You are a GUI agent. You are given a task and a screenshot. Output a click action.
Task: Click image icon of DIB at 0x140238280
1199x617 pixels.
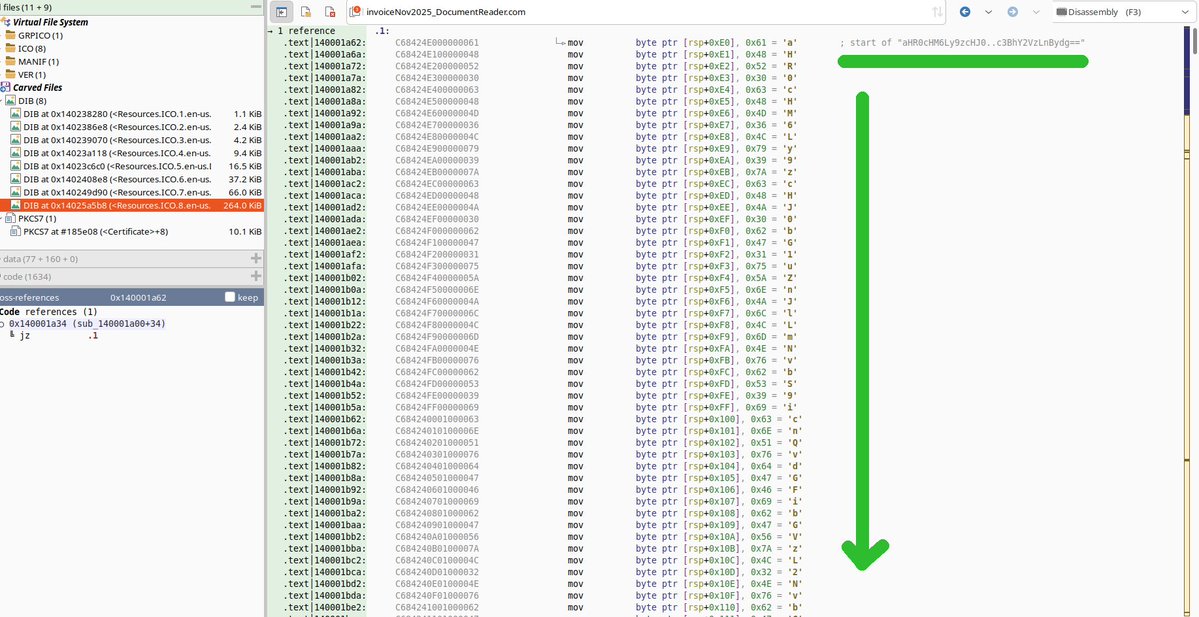point(15,114)
